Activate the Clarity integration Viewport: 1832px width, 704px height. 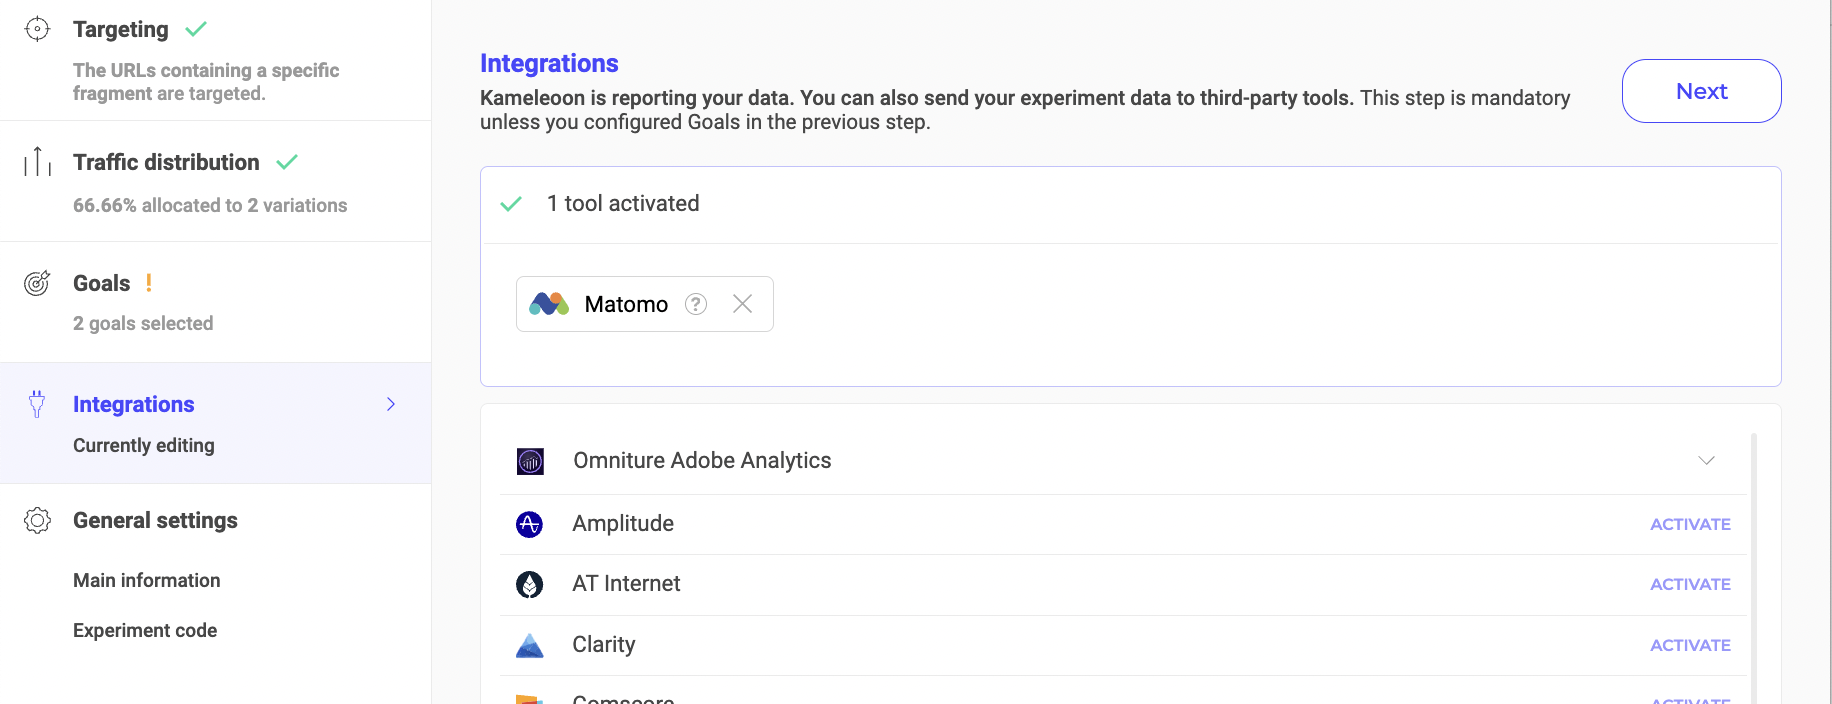click(1689, 645)
